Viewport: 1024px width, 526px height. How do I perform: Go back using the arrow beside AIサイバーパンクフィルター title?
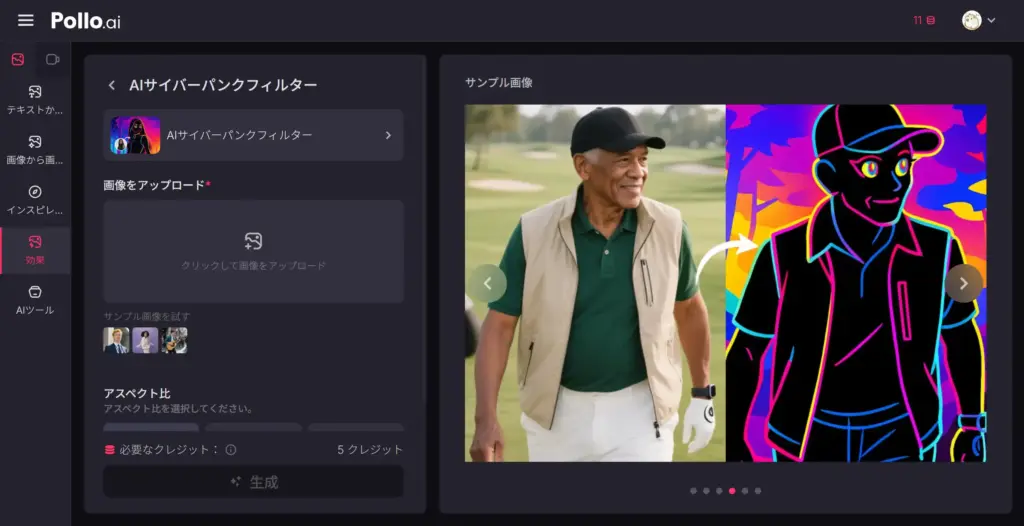(112, 86)
